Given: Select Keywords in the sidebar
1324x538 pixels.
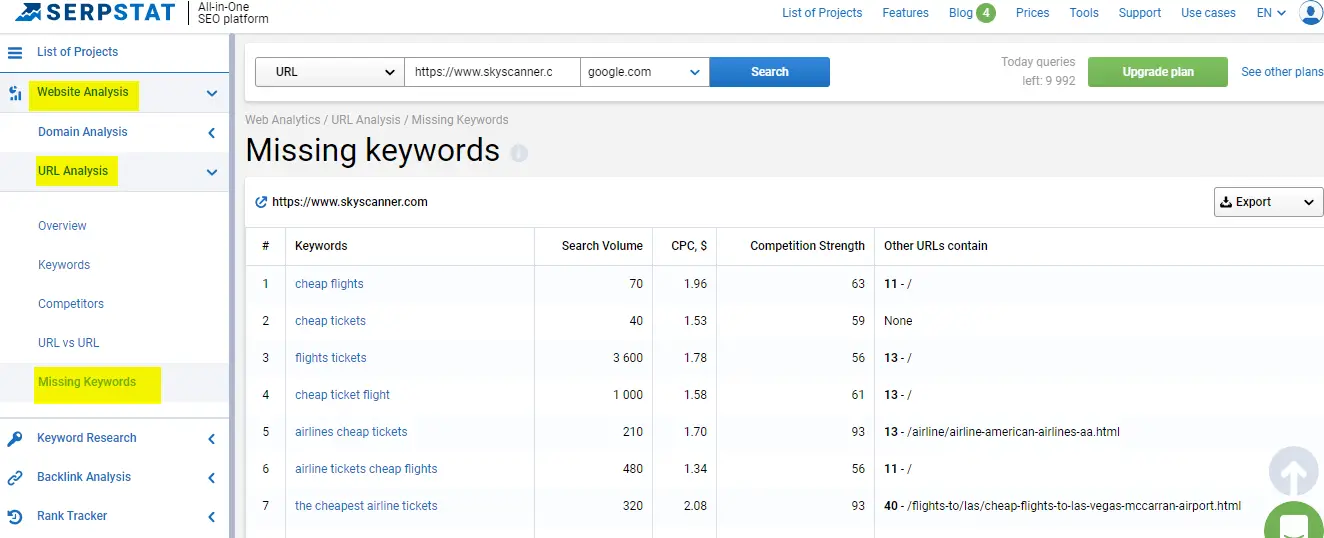Looking at the screenshot, I should point(64,265).
